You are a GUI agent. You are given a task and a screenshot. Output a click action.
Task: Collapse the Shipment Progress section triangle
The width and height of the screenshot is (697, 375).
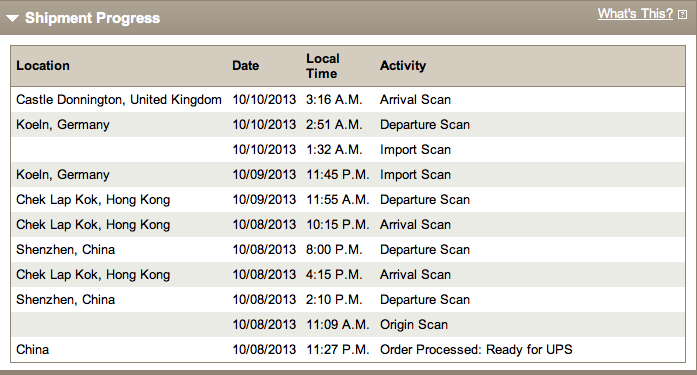pyautogui.click(x=12, y=18)
